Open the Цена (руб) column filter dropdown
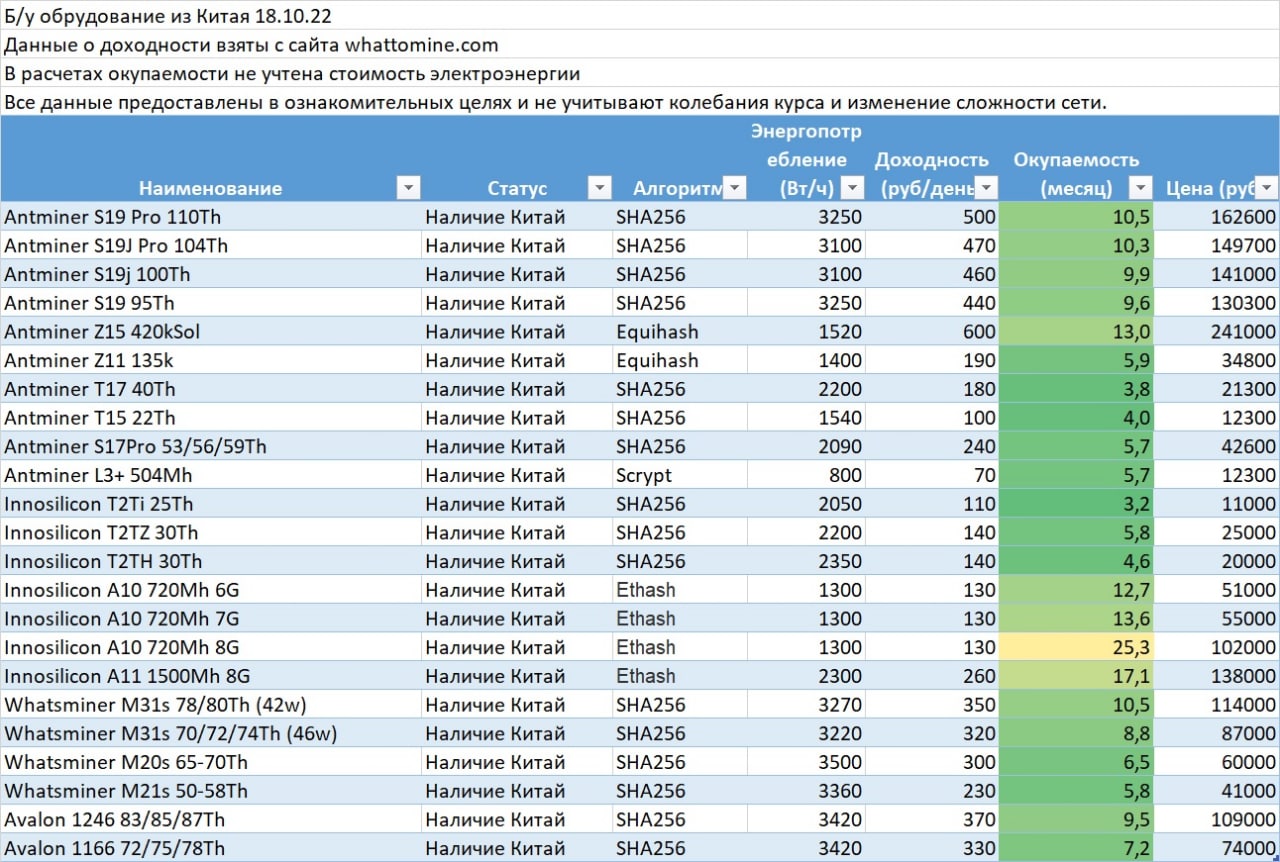The height and width of the screenshot is (862, 1280). click(1266, 188)
